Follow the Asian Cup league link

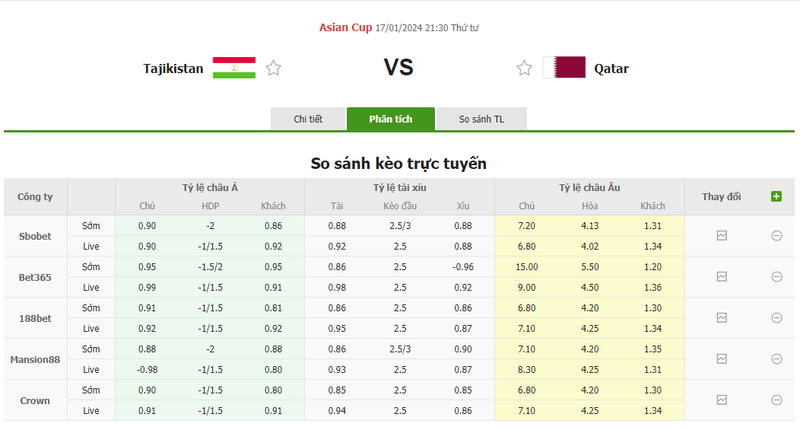345,27
